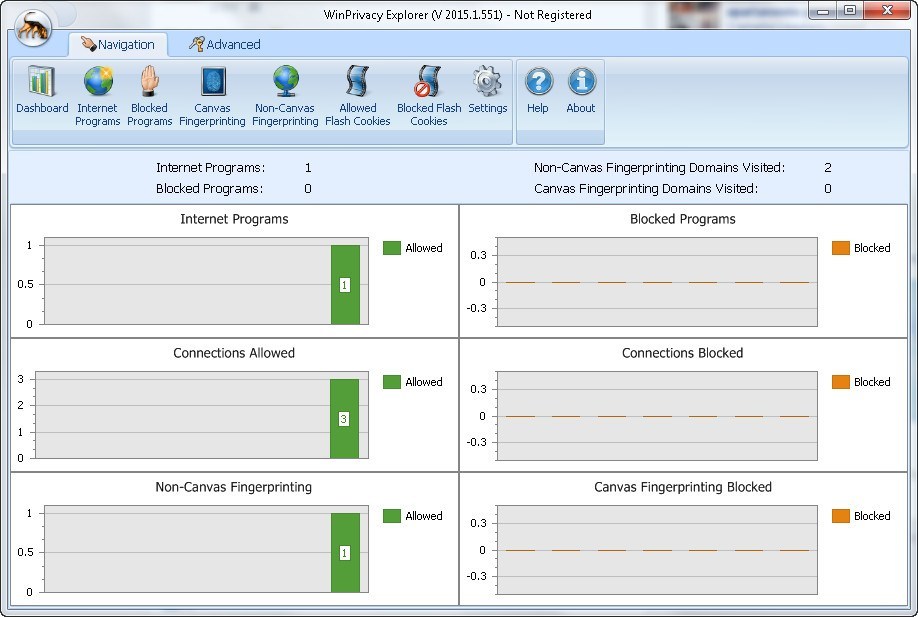This screenshot has width=918, height=617.
Task: Click the Internet Programs chart title
Action: point(234,219)
